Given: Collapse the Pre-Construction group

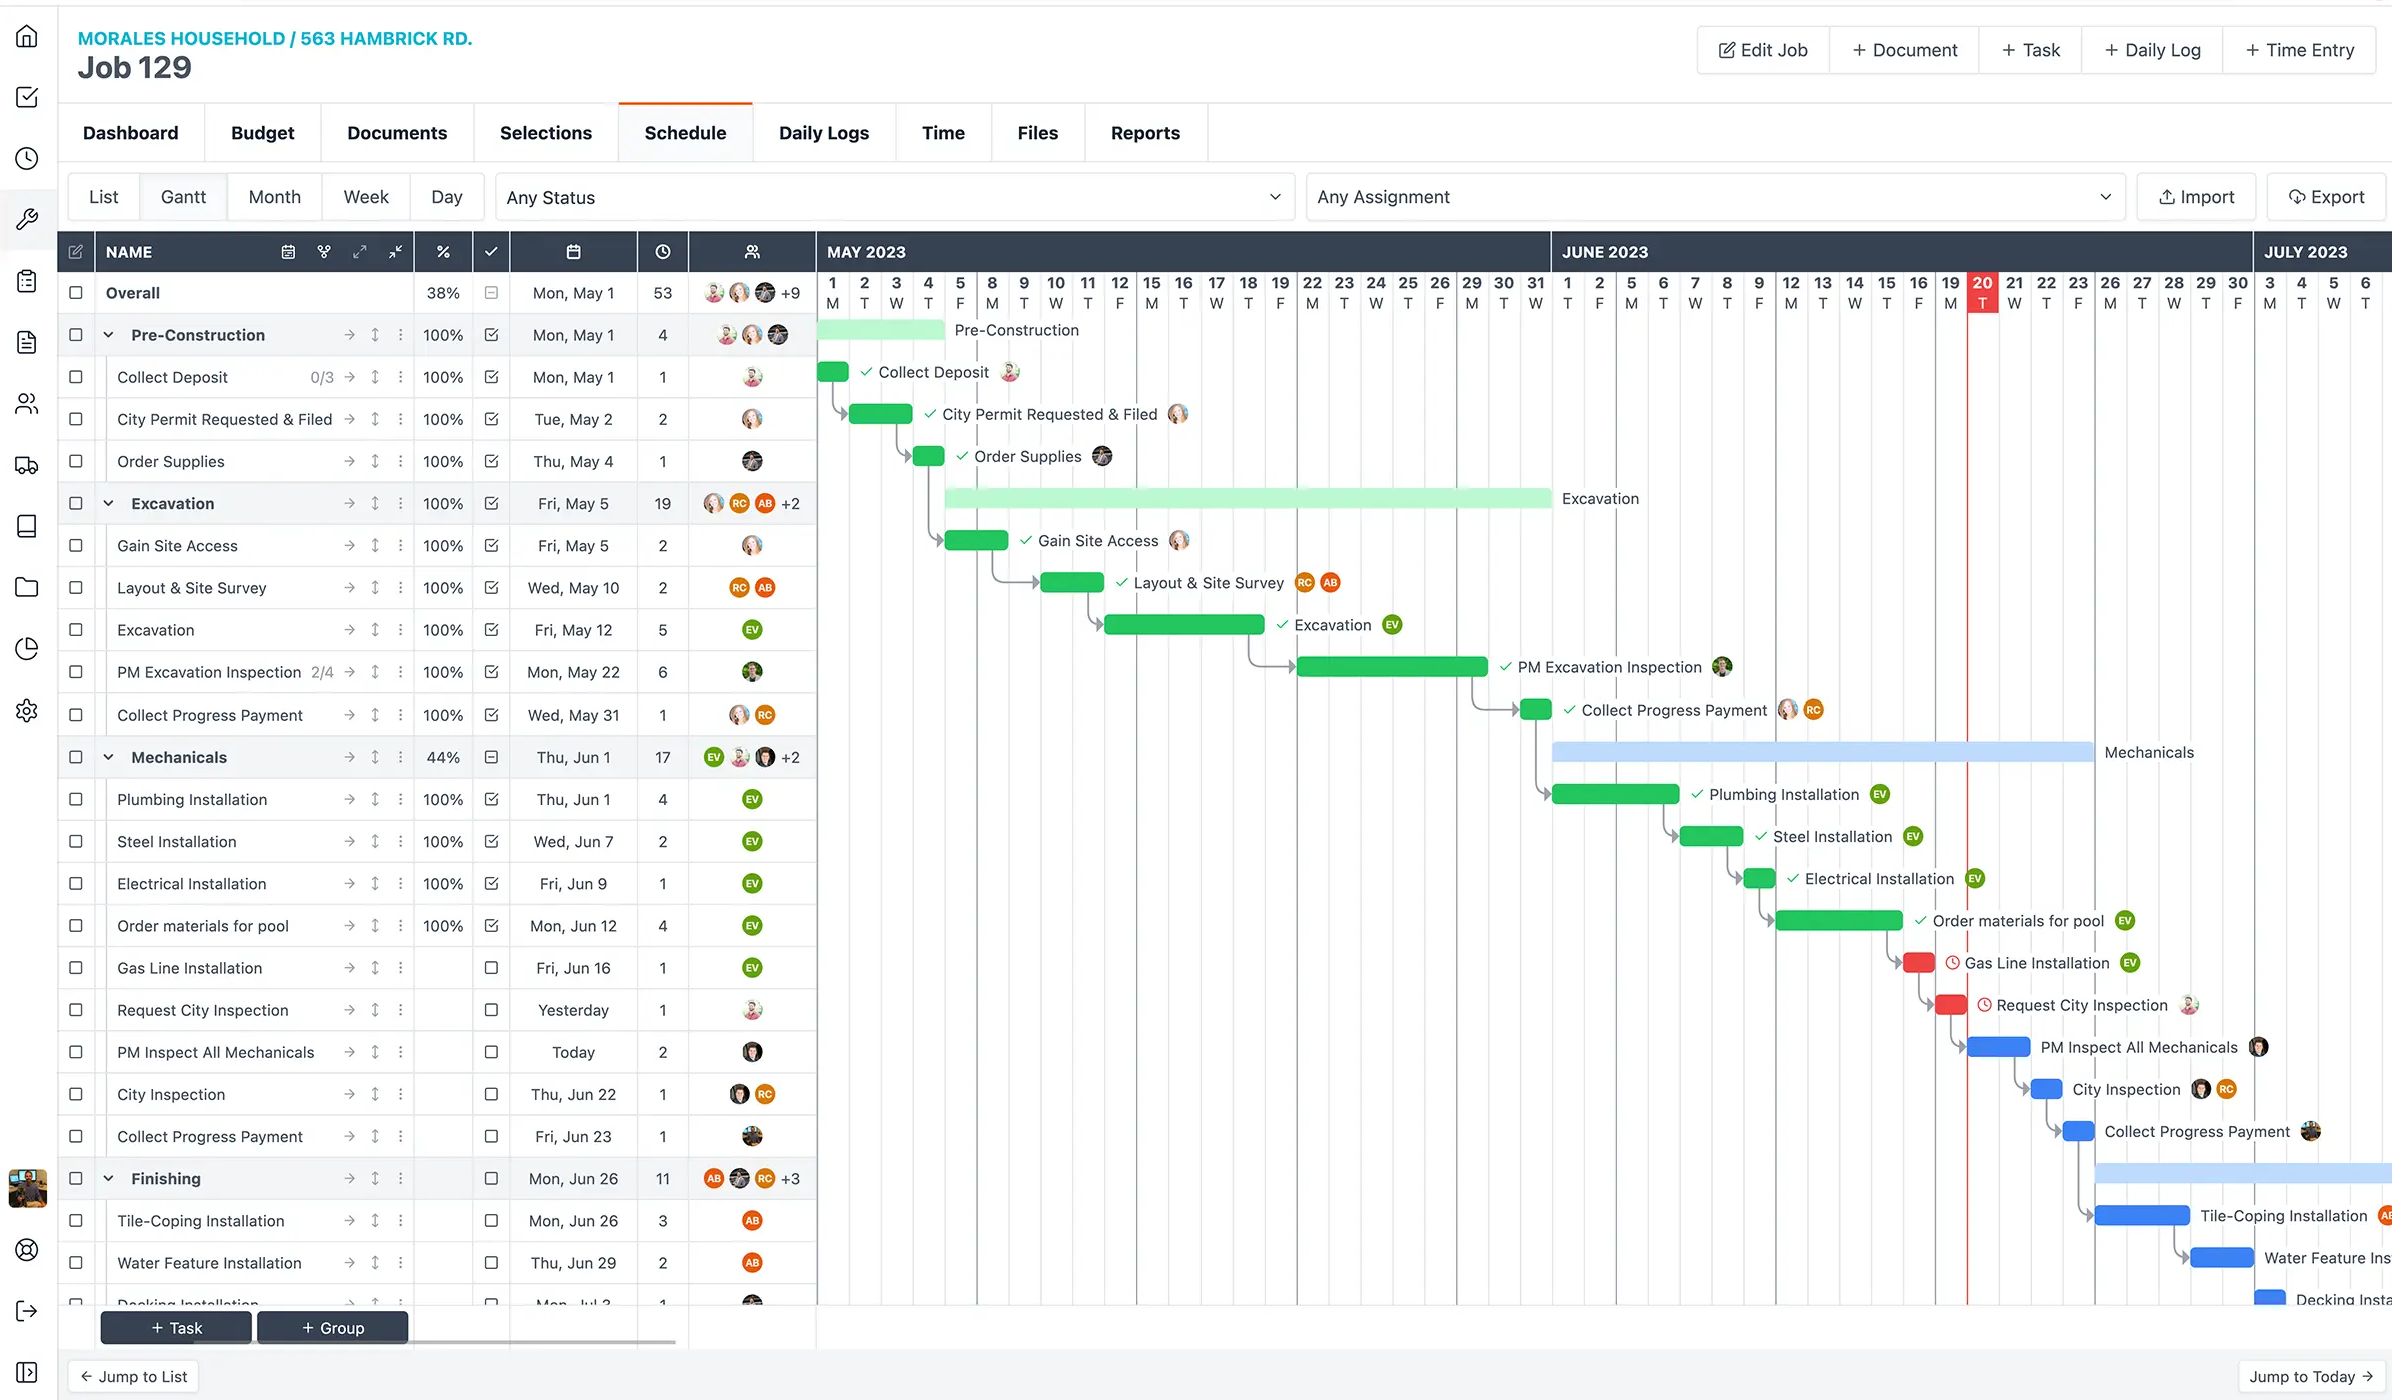Looking at the screenshot, I should coord(108,335).
